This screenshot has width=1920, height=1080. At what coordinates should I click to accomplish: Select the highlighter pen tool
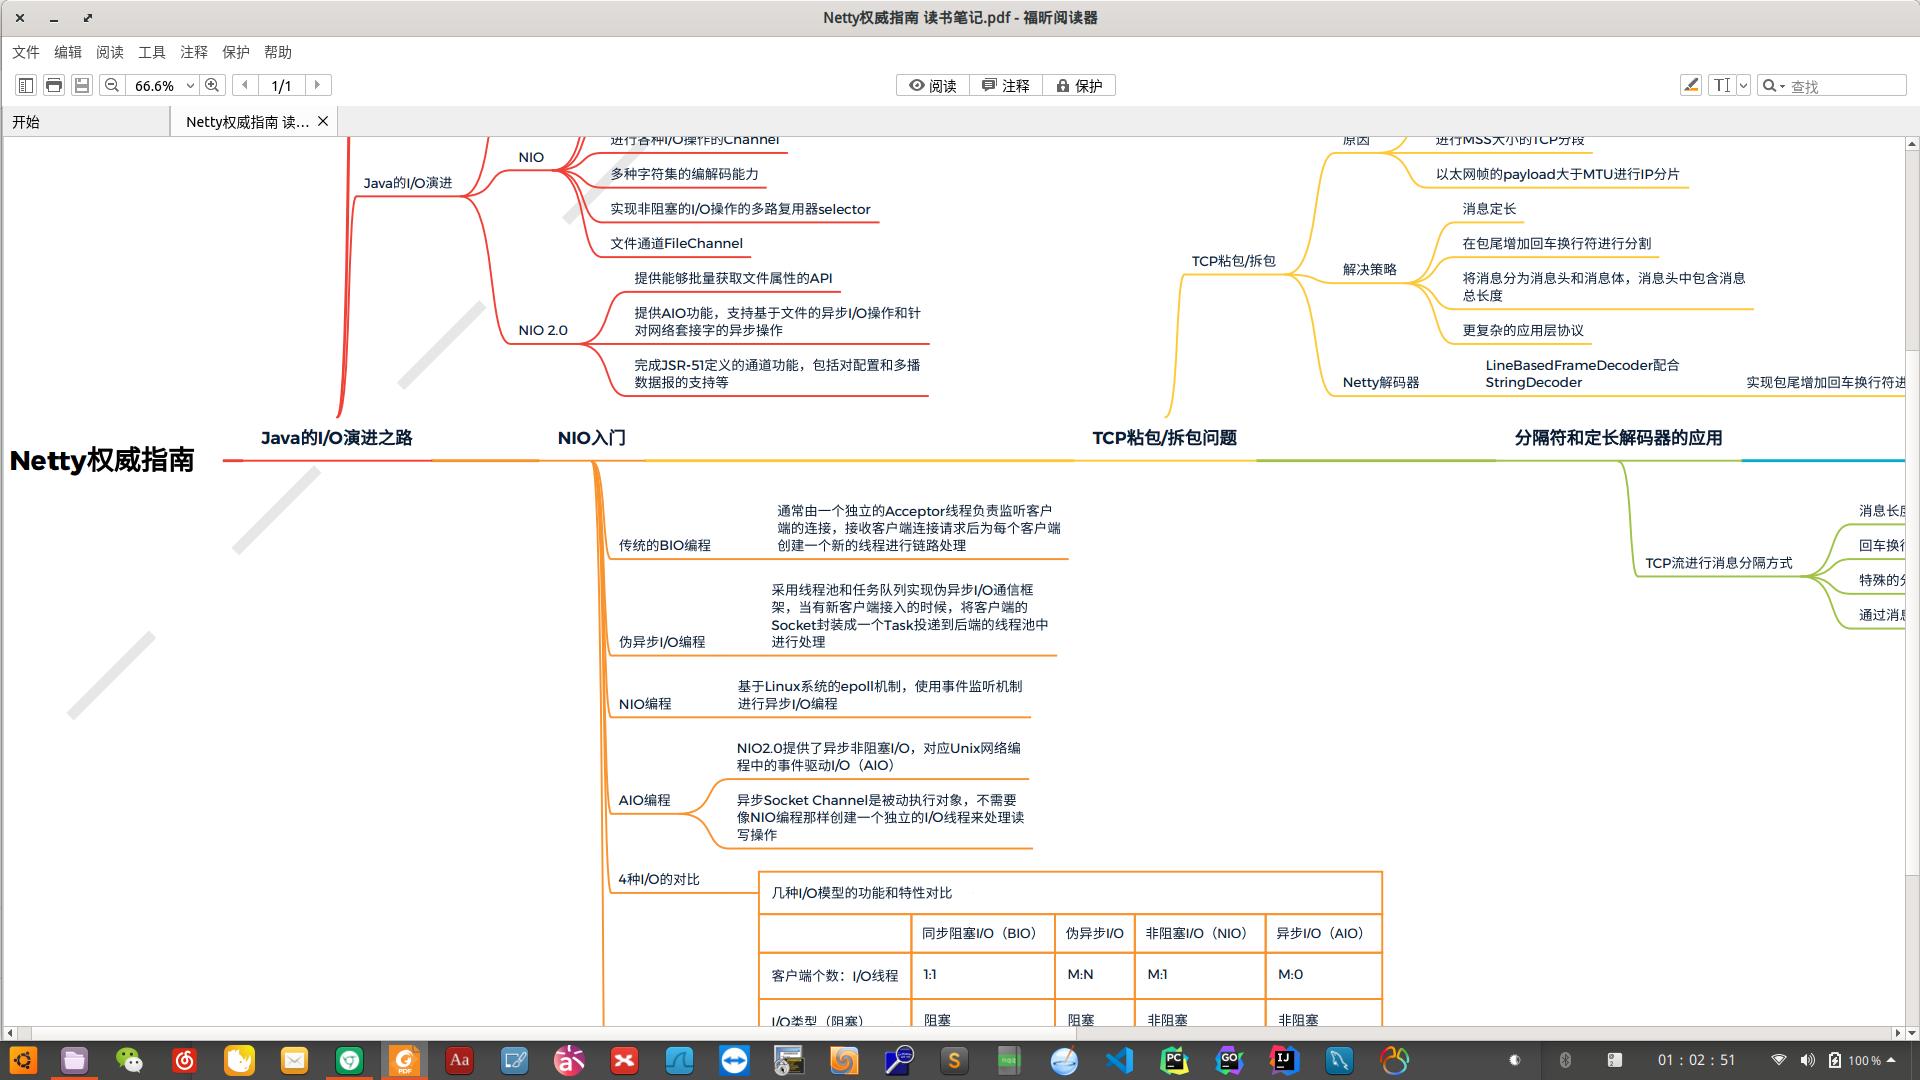click(x=1691, y=86)
